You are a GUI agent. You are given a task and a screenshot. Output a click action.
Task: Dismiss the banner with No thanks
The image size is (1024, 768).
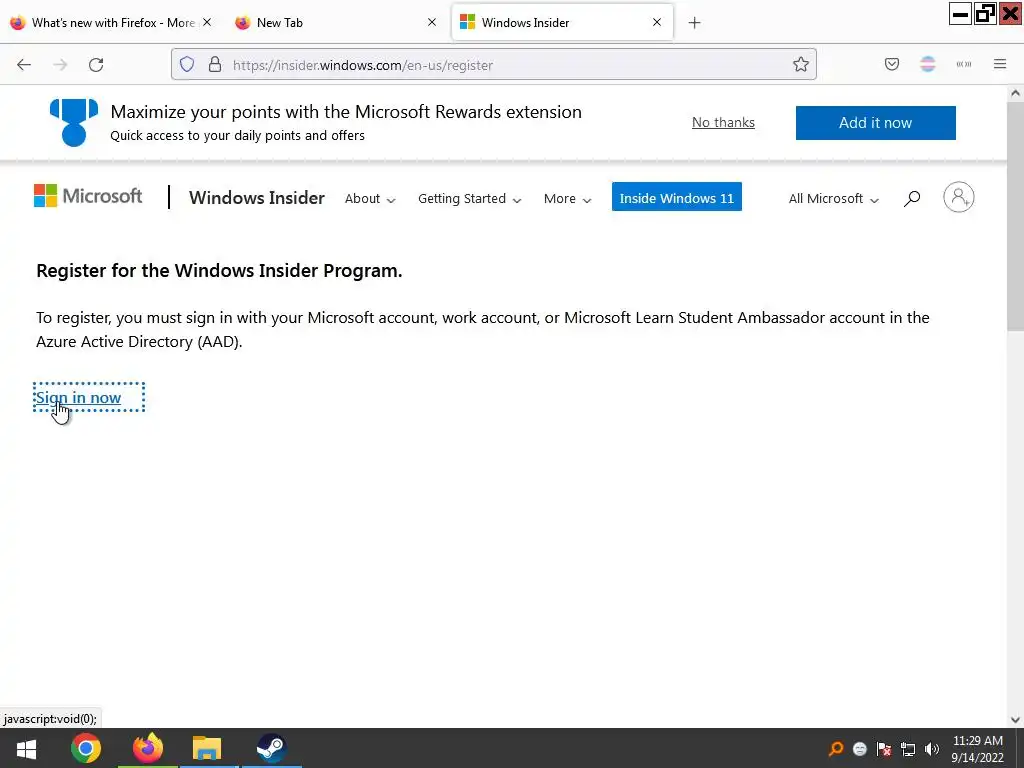point(723,122)
